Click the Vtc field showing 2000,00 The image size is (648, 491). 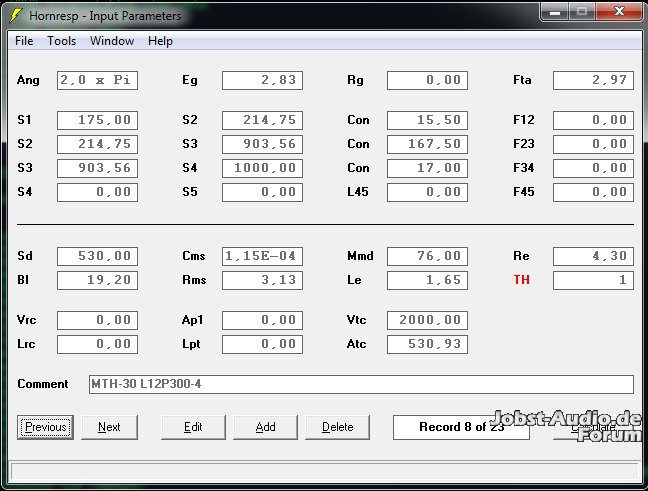pos(427,320)
